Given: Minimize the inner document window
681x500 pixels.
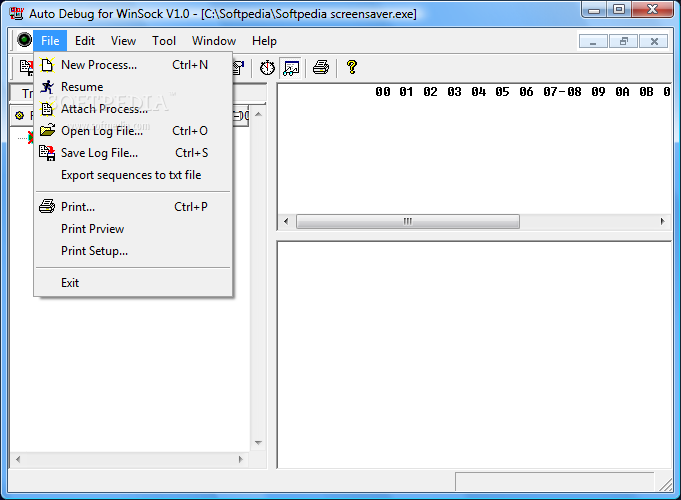Looking at the screenshot, I should 593,42.
